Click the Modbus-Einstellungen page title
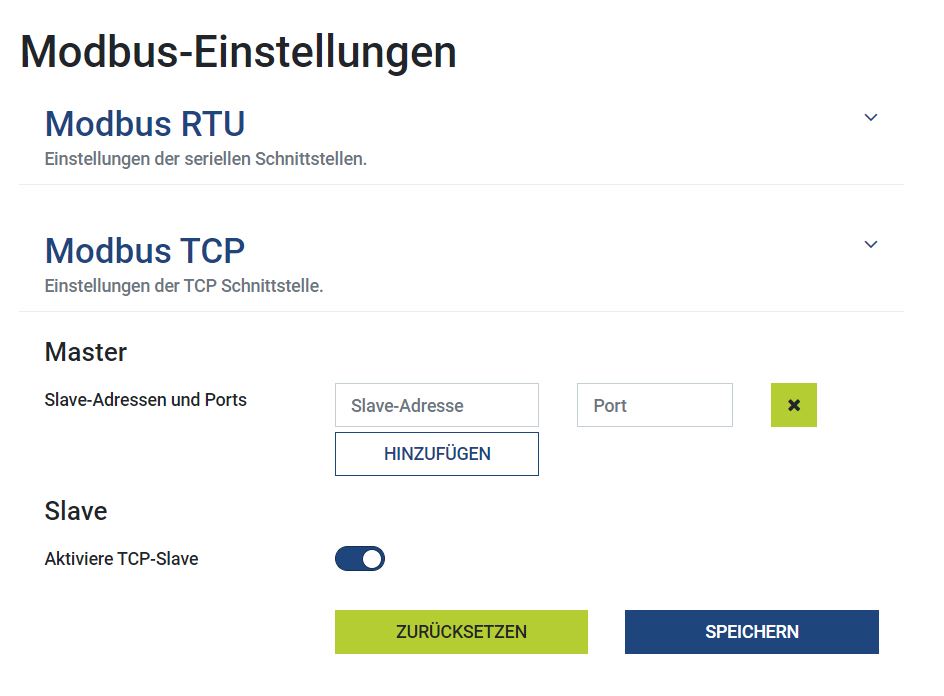Image resolution: width=944 pixels, height=696 pixels. coord(238,52)
